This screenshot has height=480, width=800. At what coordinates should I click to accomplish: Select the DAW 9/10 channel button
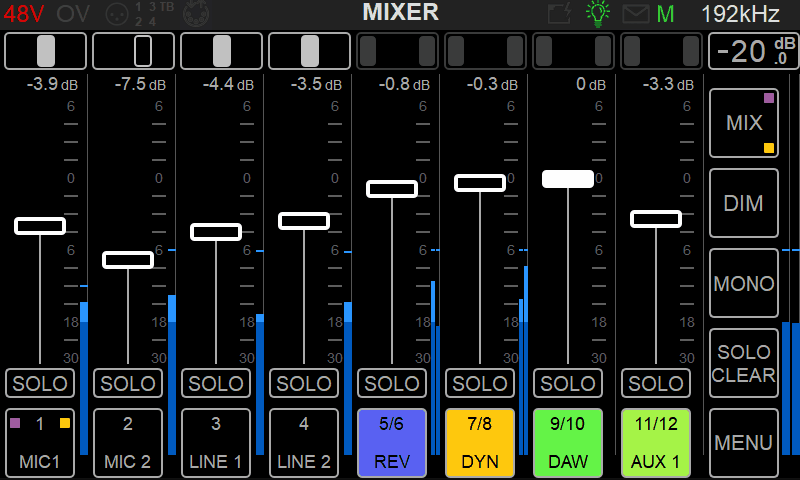[x=568, y=442]
